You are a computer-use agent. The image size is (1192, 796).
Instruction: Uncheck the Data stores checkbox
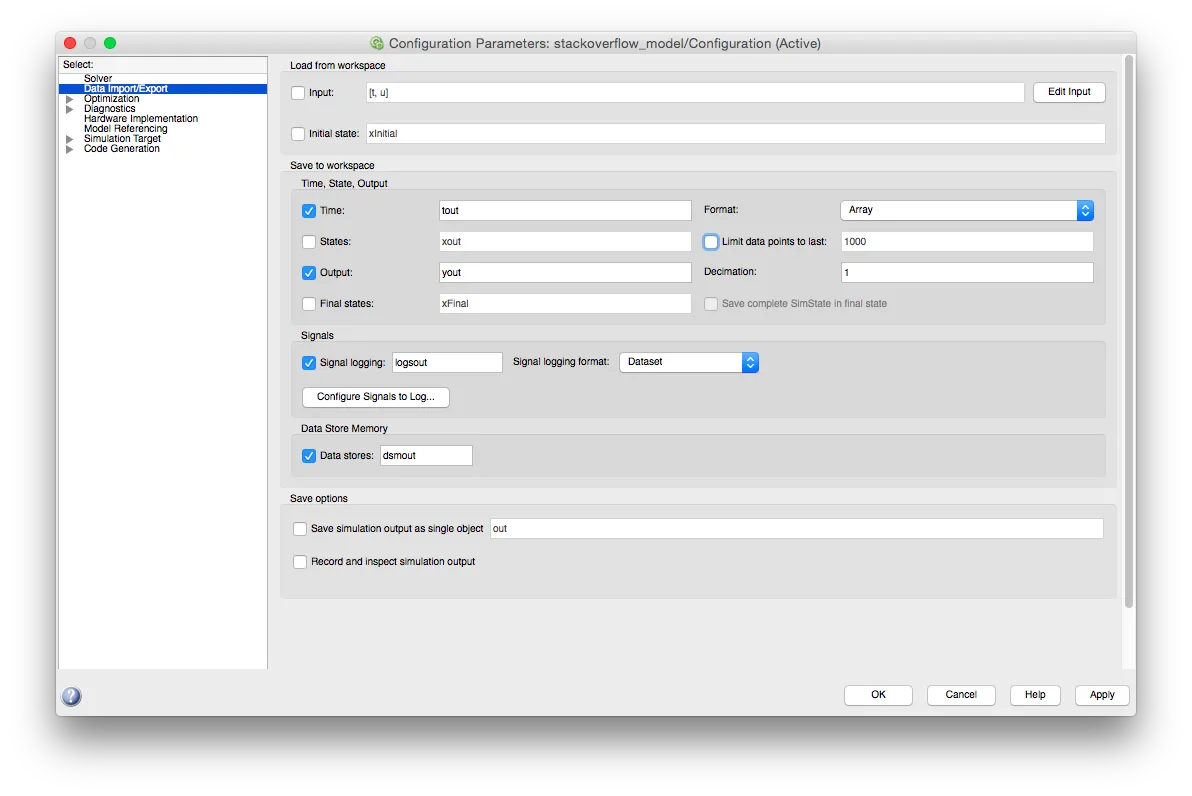pos(309,456)
